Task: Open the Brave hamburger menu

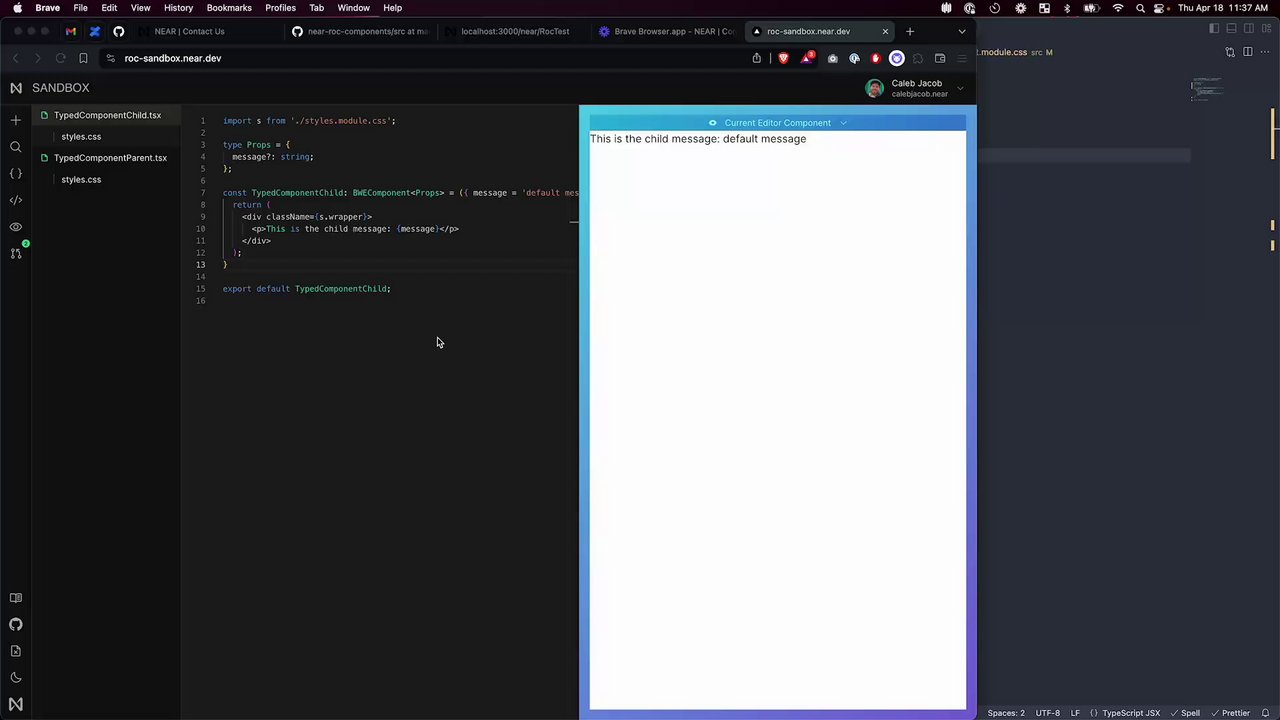Action: click(x=962, y=58)
